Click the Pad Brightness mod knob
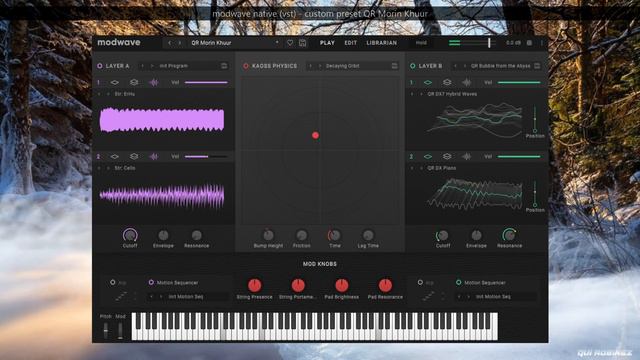 pyautogui.click(x=342, y=285)
